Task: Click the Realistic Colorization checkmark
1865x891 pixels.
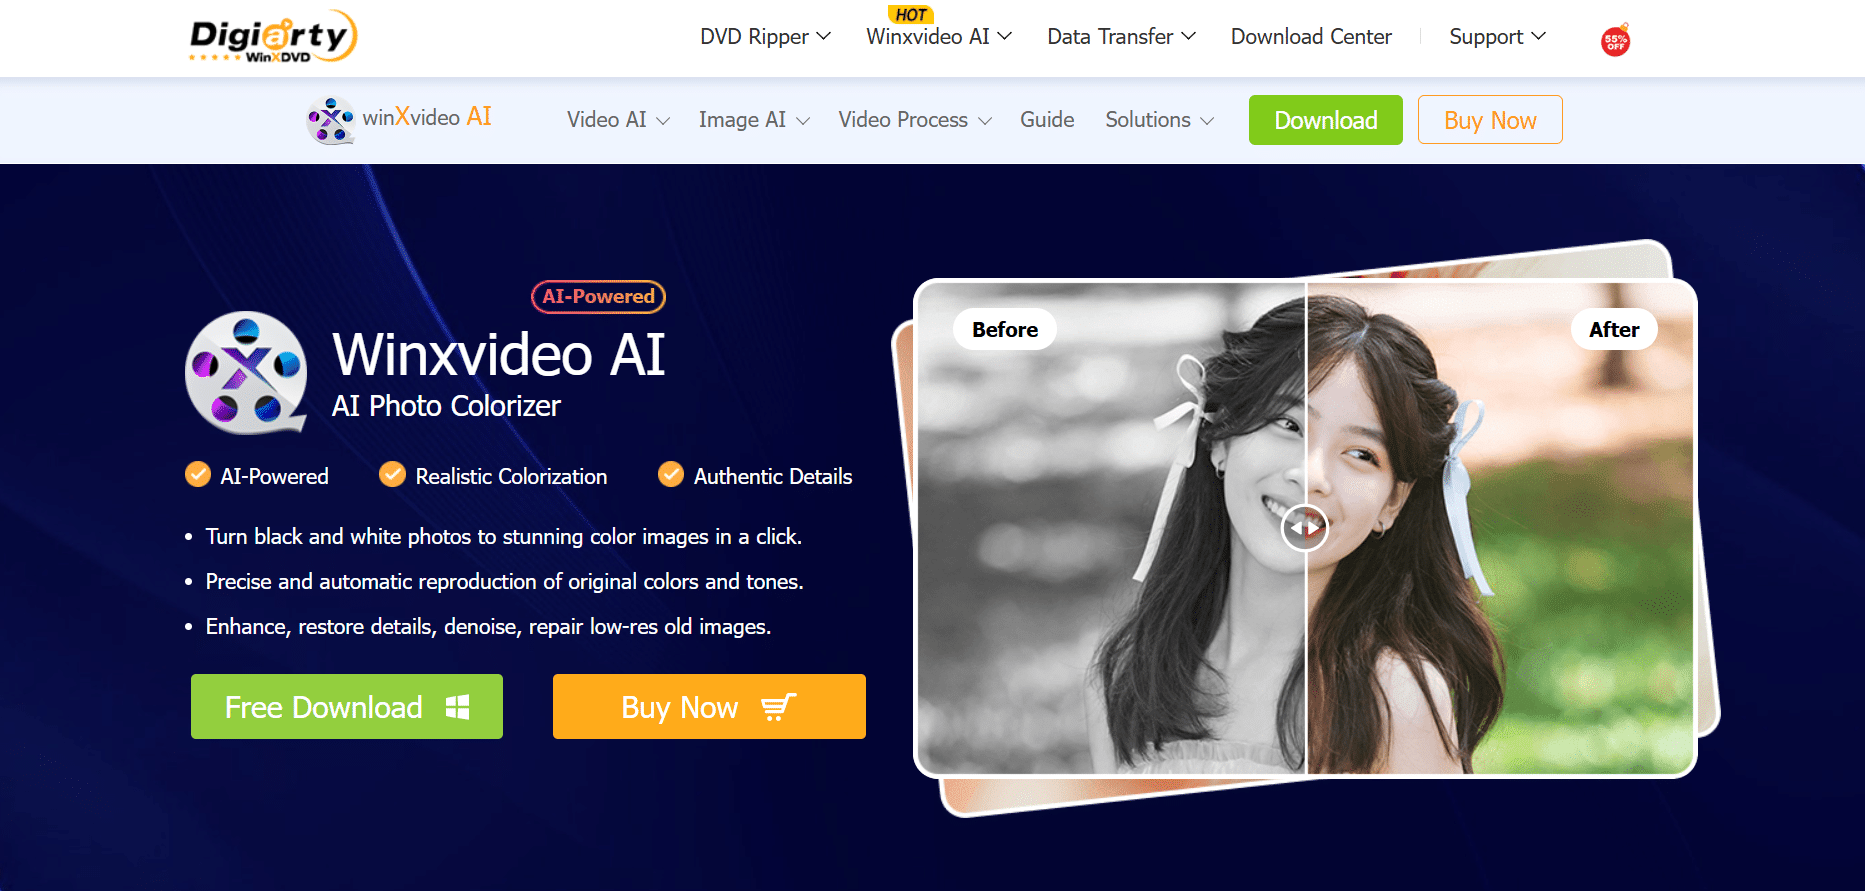Action: 392,474
